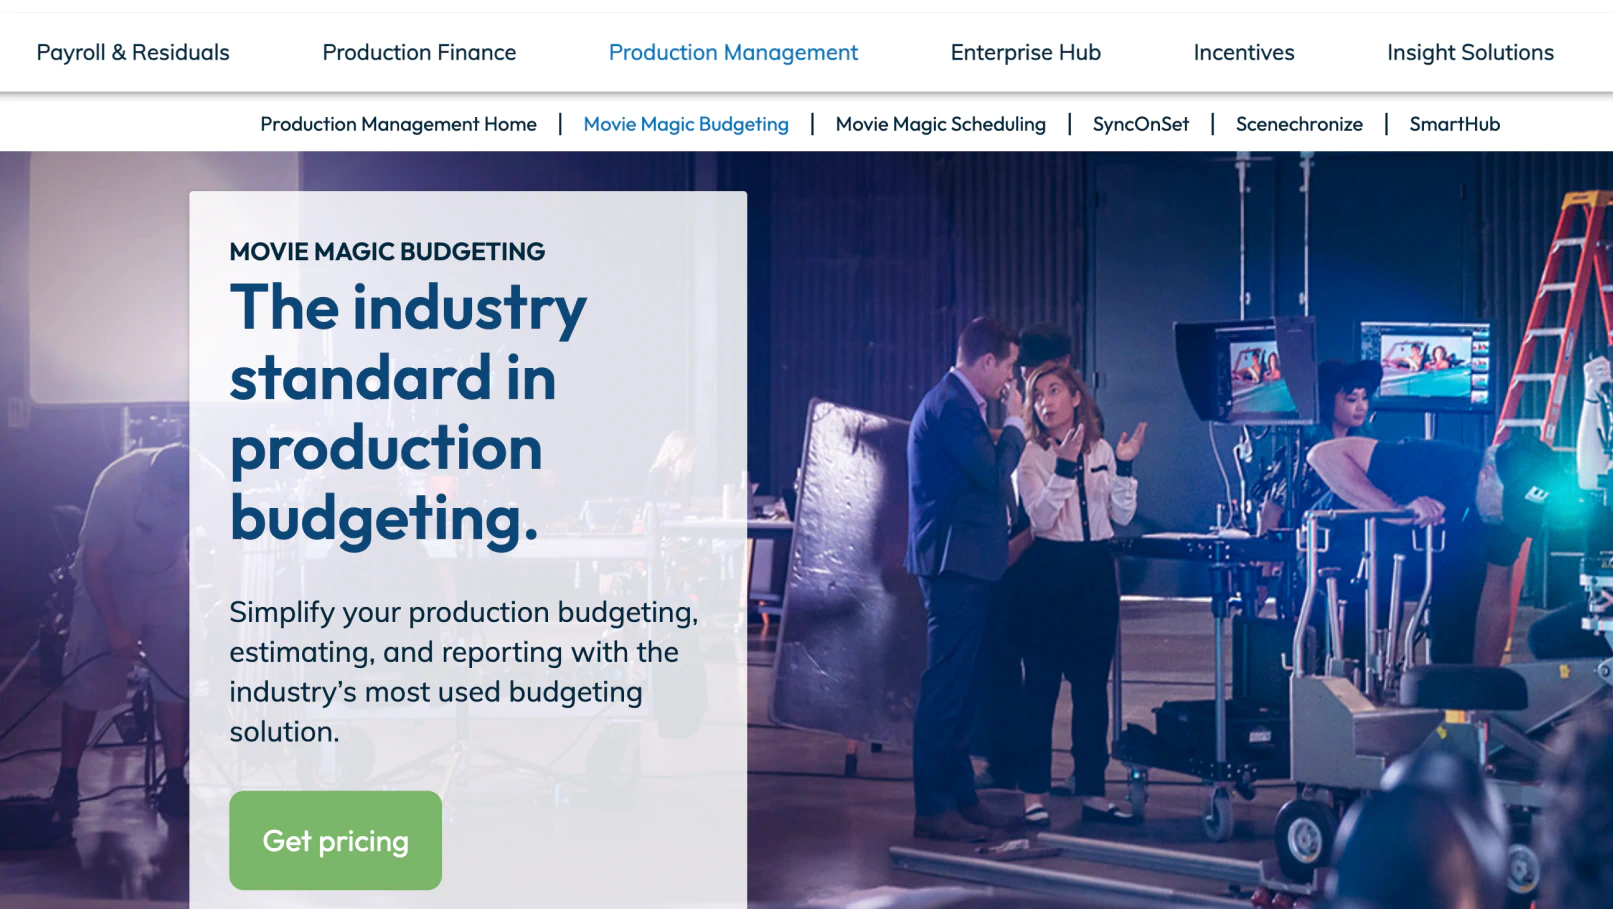Open the Movie Magic Scheduling page
Viewport: 1613px width, 909px height.
[940, 124]
